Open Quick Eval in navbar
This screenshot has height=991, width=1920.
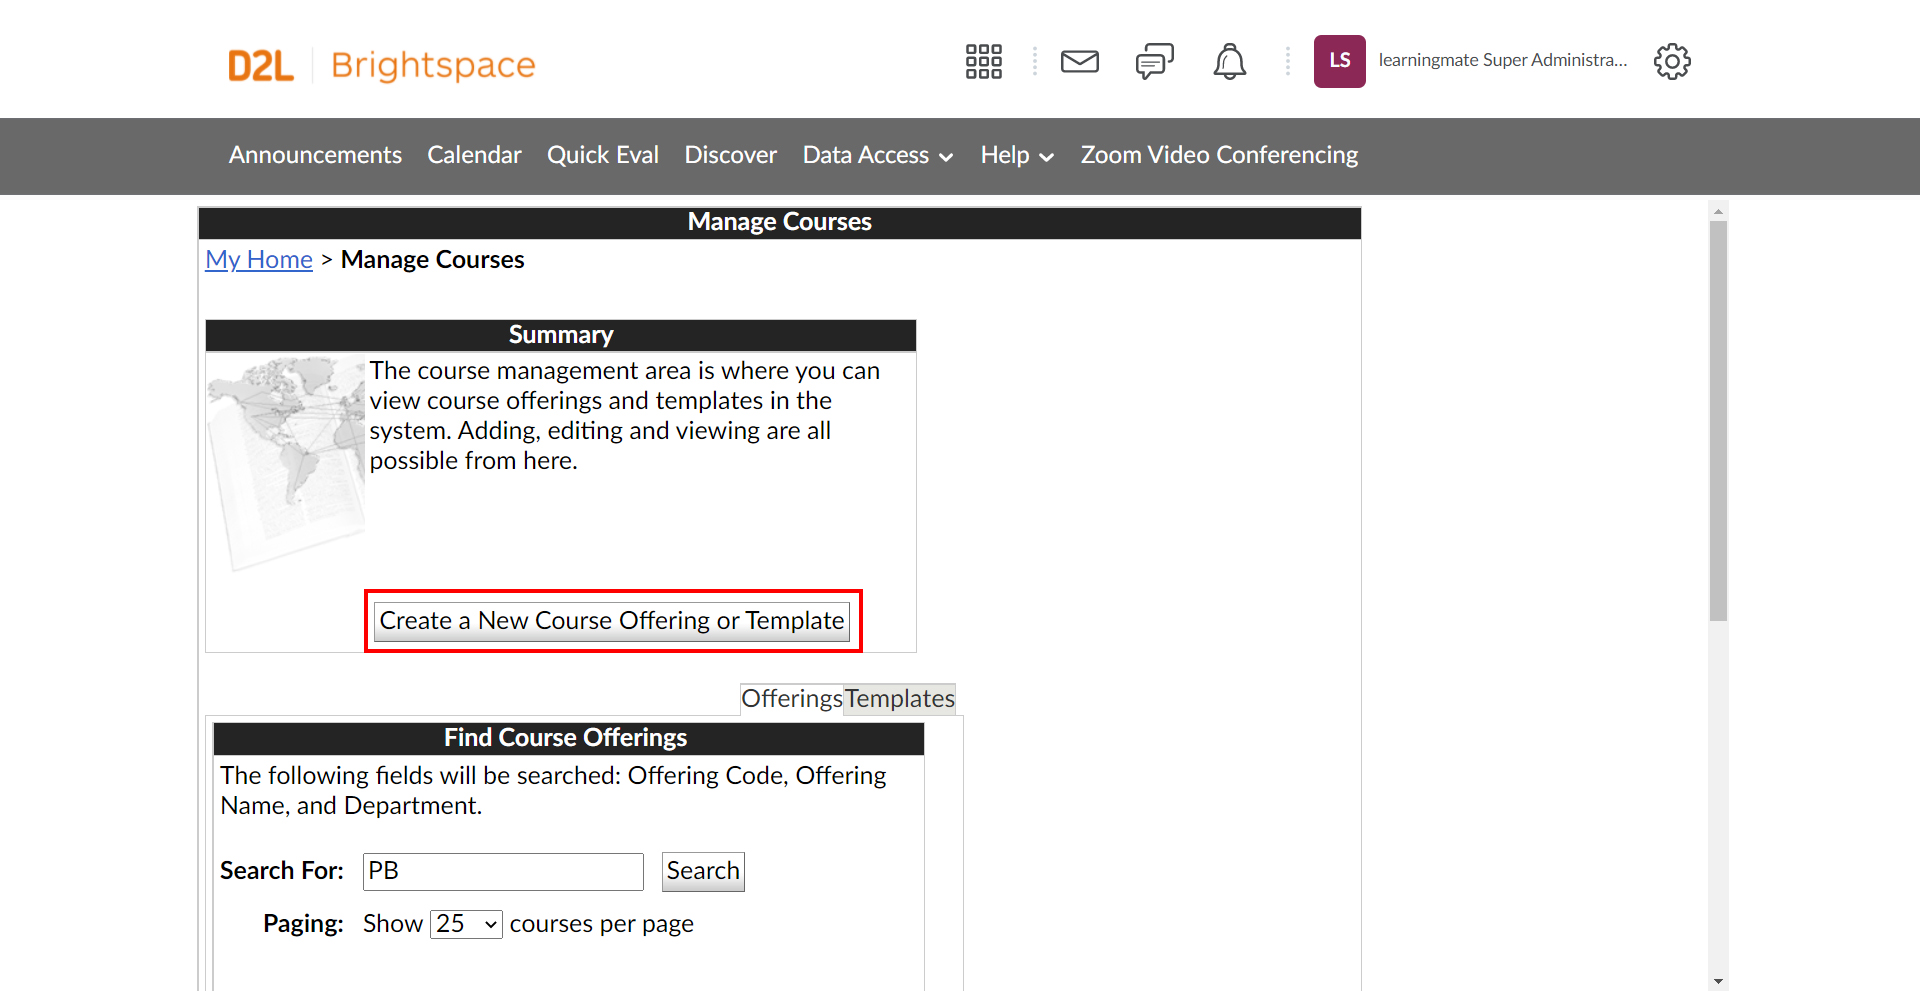tap(602, 155)
